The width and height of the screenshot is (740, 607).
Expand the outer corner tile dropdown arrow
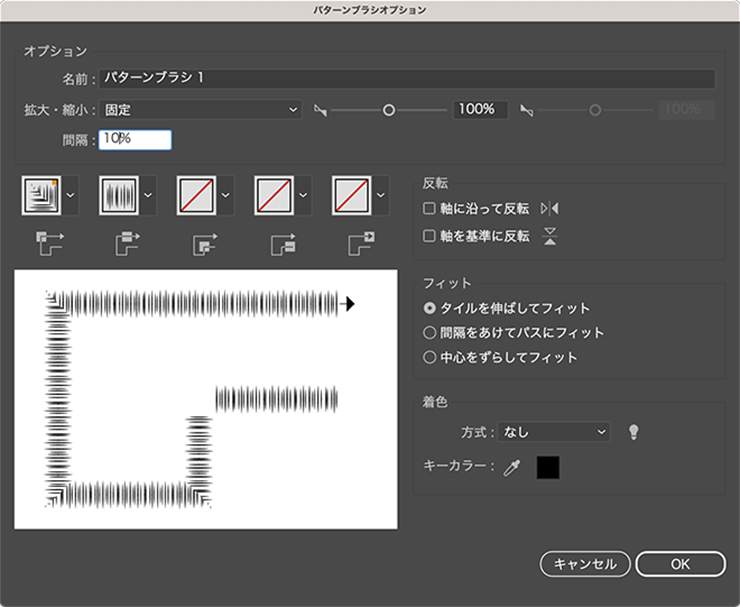(x=70, y=195)
